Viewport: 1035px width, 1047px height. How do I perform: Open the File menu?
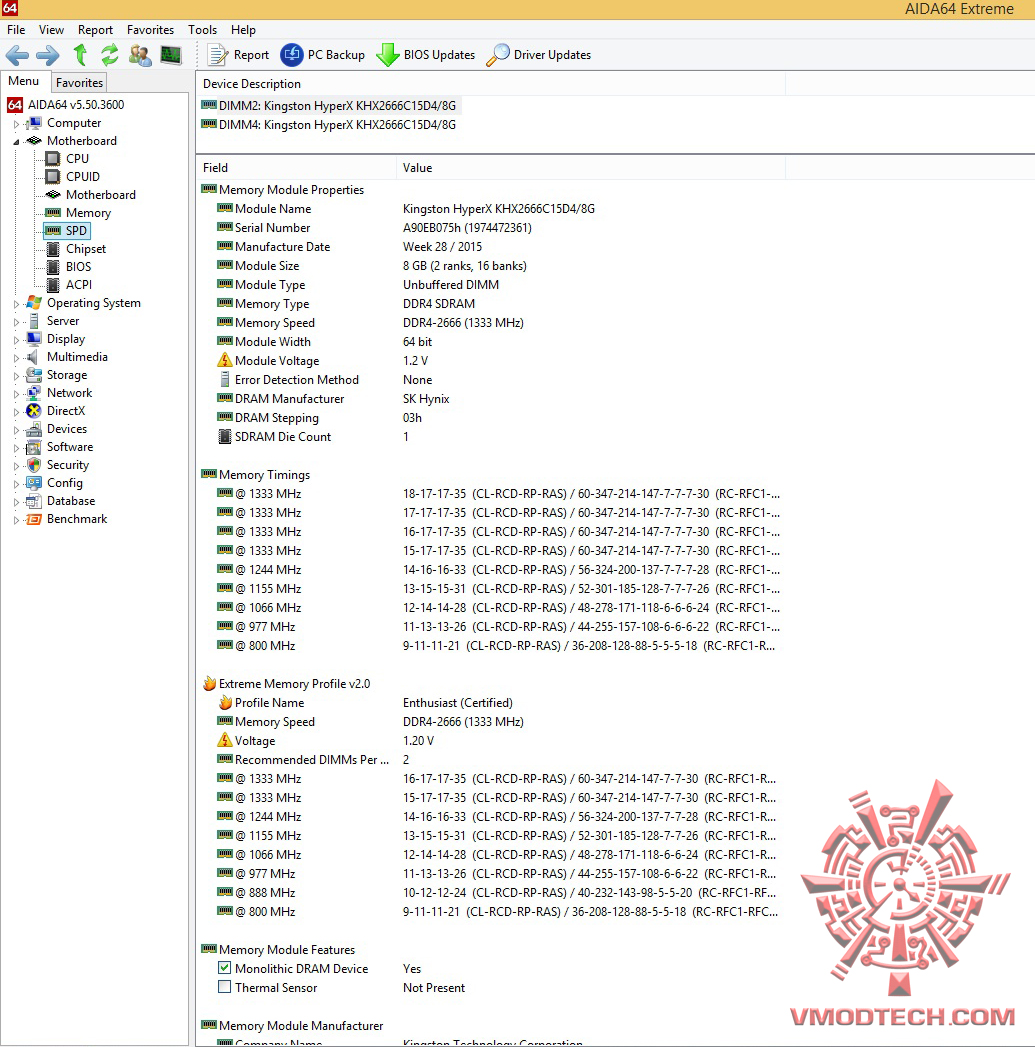[16, 30]
